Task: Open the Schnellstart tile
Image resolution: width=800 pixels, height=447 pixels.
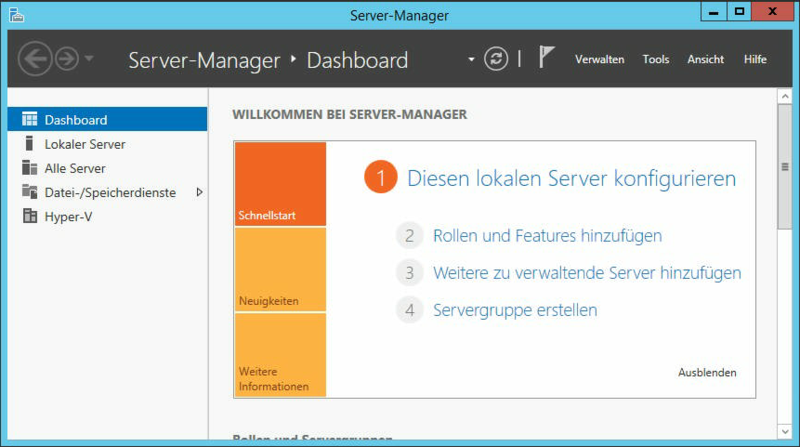Action: [280, 184]
